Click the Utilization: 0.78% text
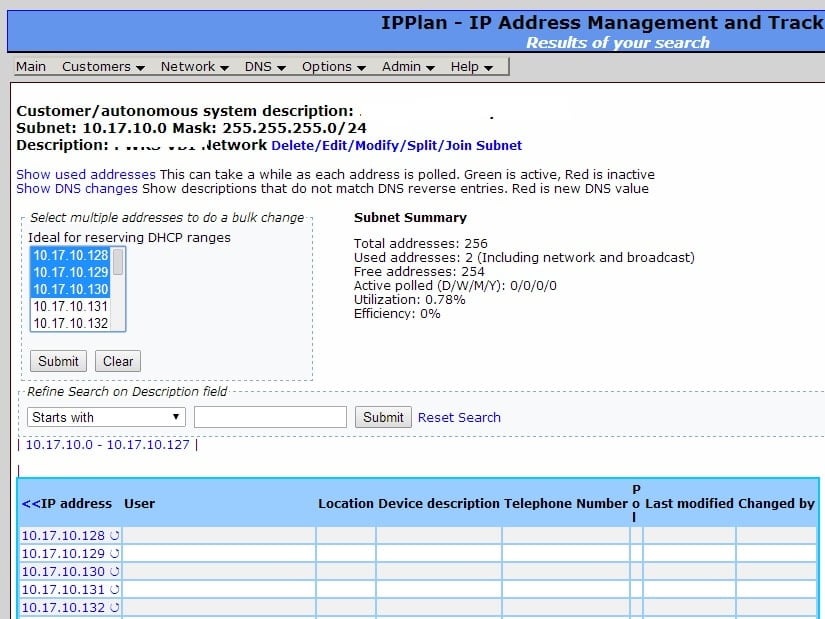The image size is (825, 619). pos(409,300)
